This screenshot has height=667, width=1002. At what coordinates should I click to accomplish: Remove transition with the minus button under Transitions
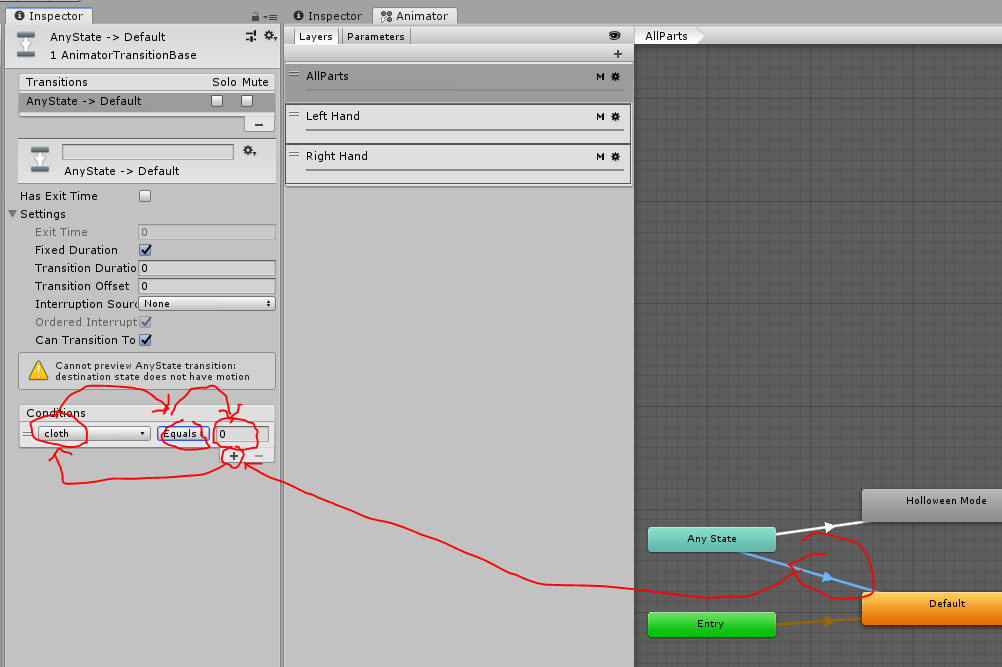point(259,125)
